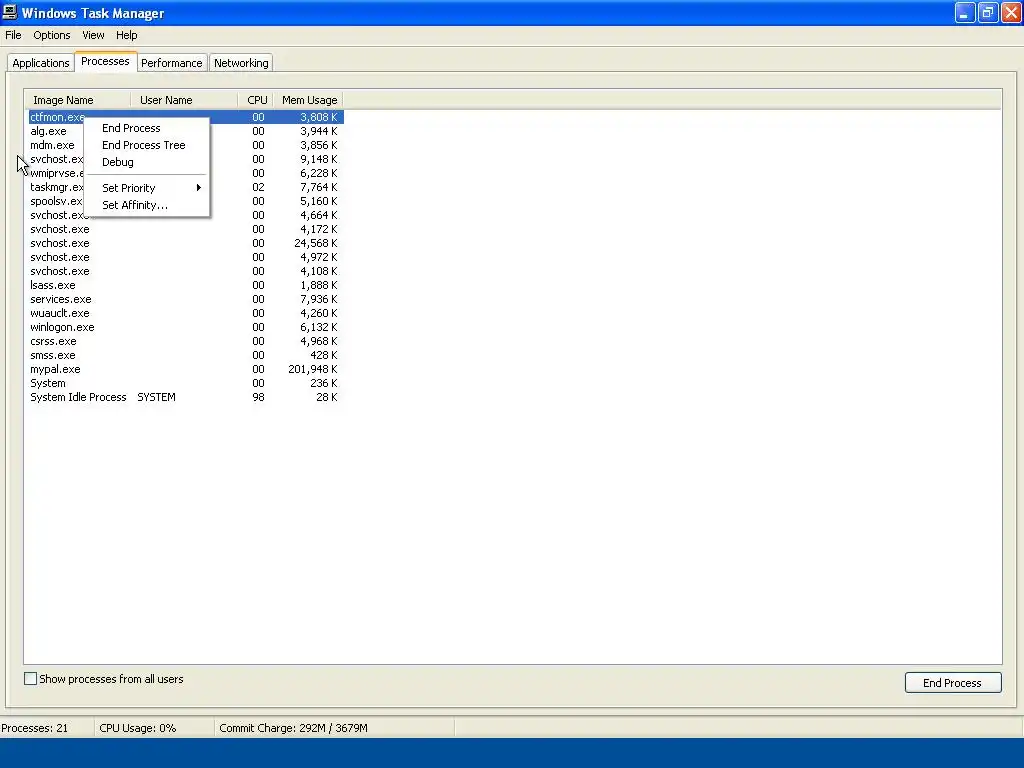Open the View menu
Image resolution: width=1024 pixels, height=768 pixels.
(93, 35)
